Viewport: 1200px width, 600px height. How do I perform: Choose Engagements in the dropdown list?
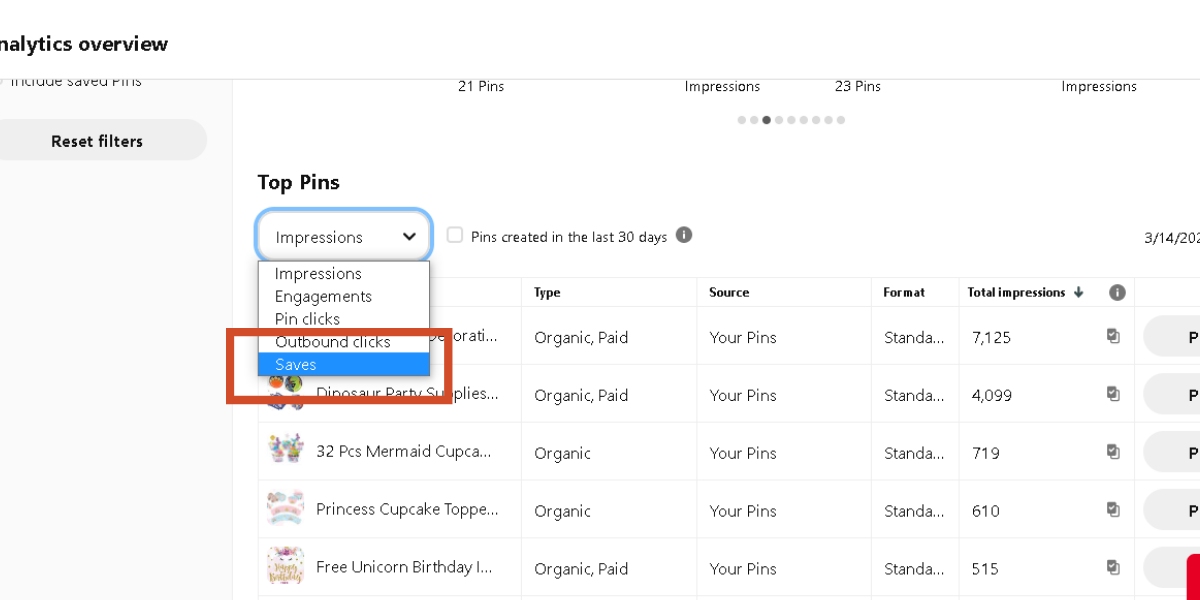pos(323,296)
